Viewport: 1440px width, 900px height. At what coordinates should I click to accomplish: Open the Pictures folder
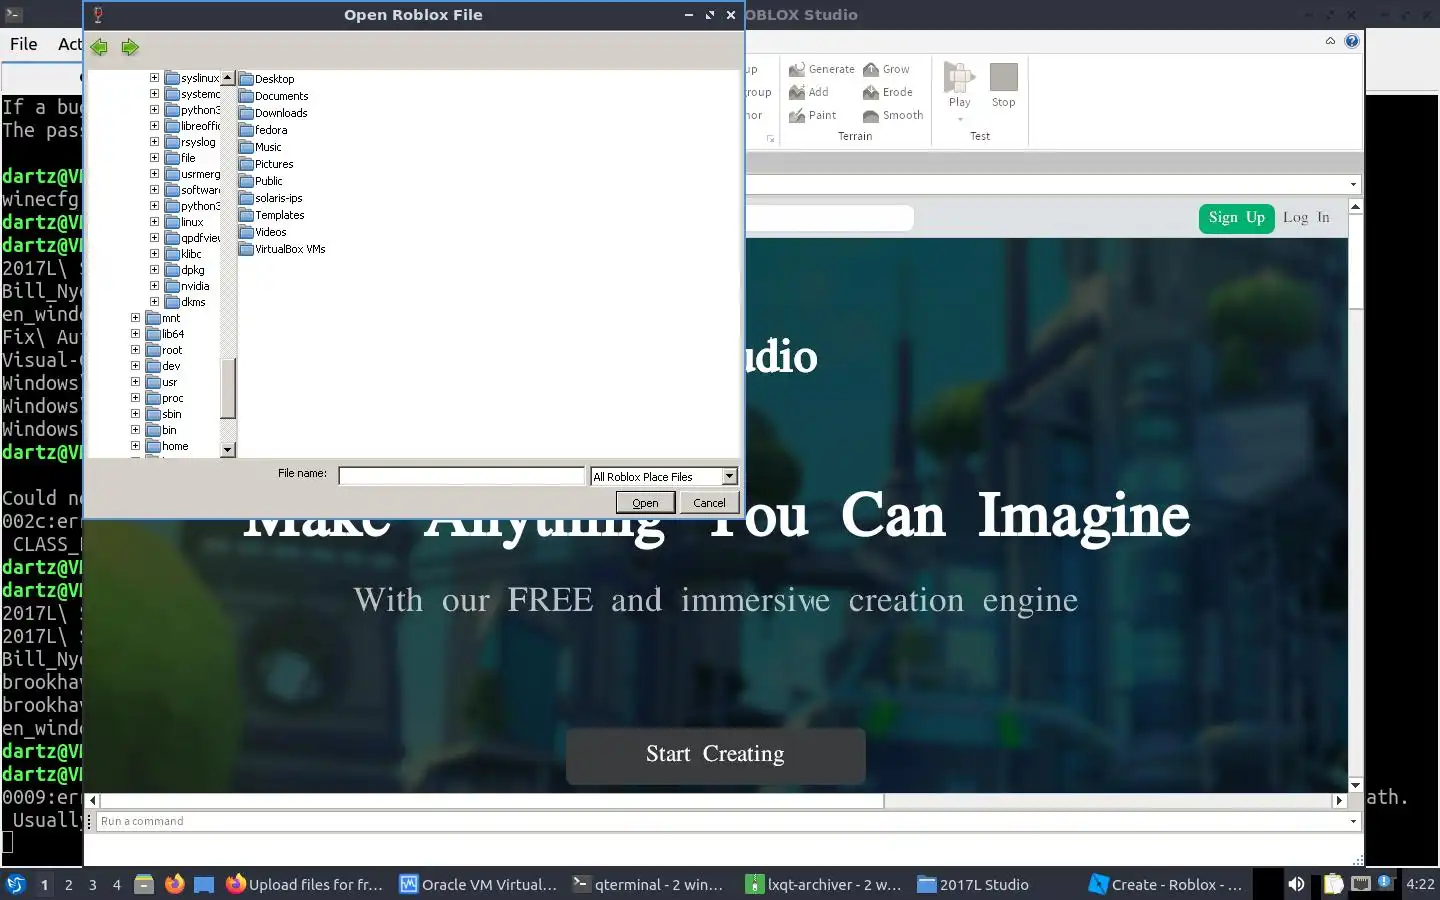266,164
